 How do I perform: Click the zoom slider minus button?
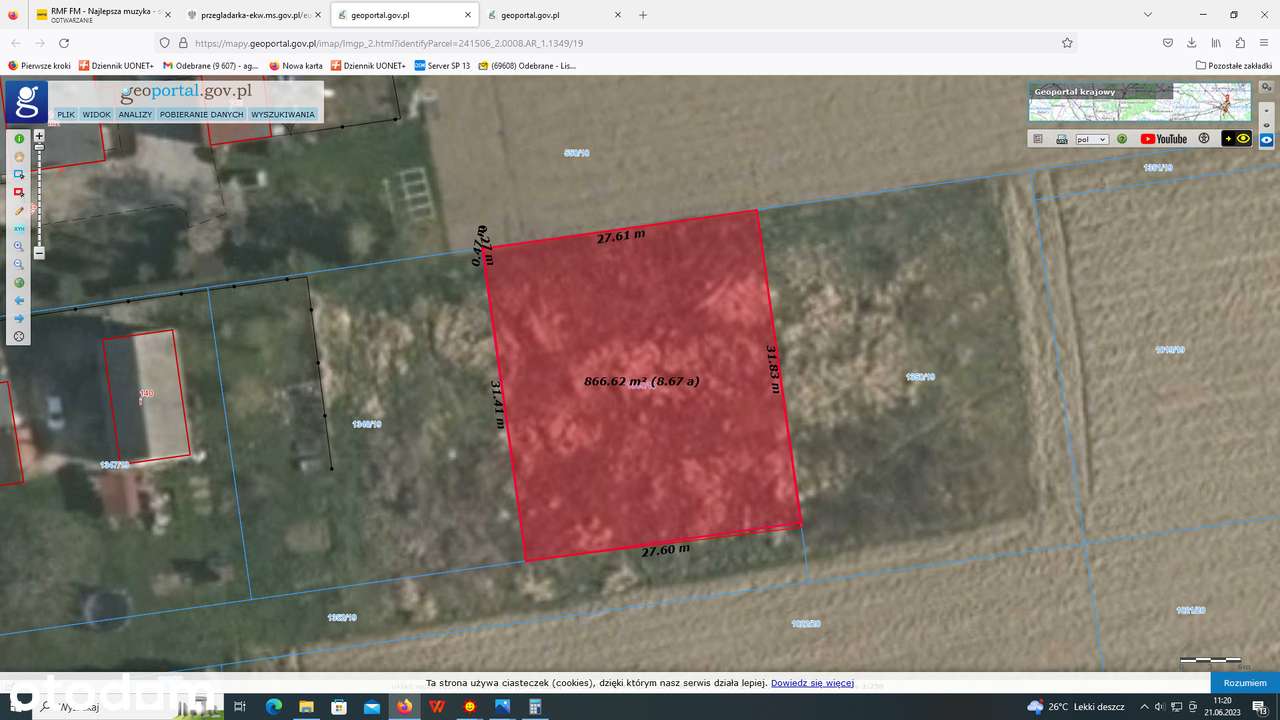click(39, 253)
